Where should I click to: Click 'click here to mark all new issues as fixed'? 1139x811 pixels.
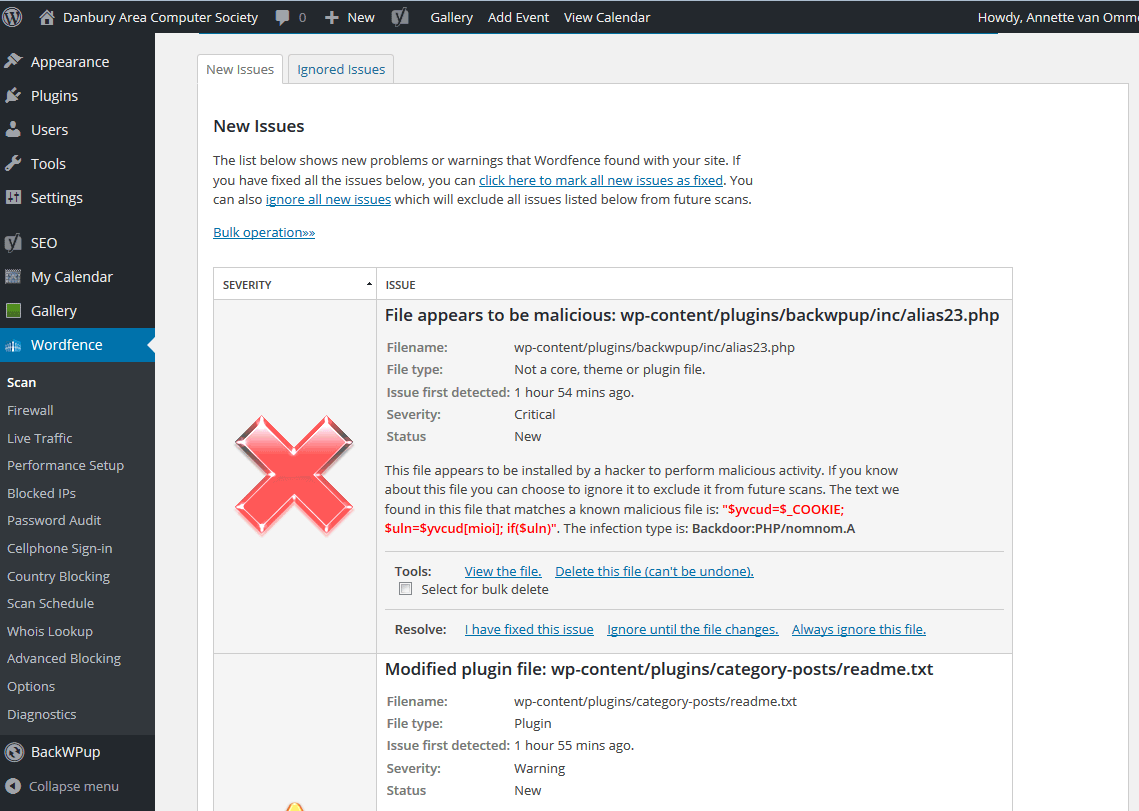[601, 180]
